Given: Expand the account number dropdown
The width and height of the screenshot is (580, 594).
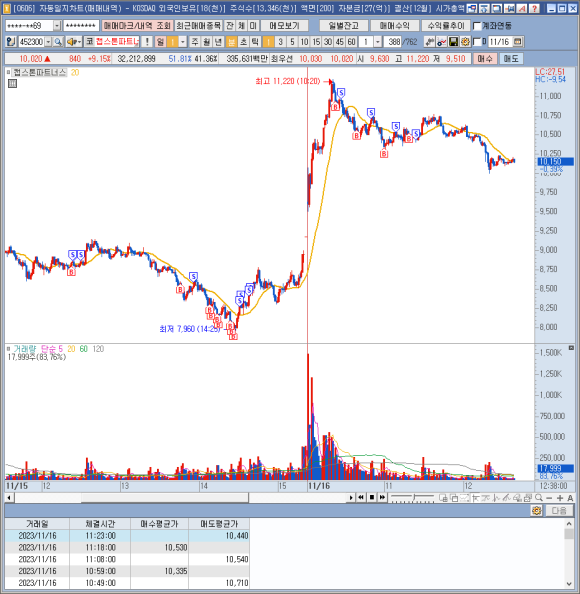Looking at the screenshot, I should (x=57, y=26).
